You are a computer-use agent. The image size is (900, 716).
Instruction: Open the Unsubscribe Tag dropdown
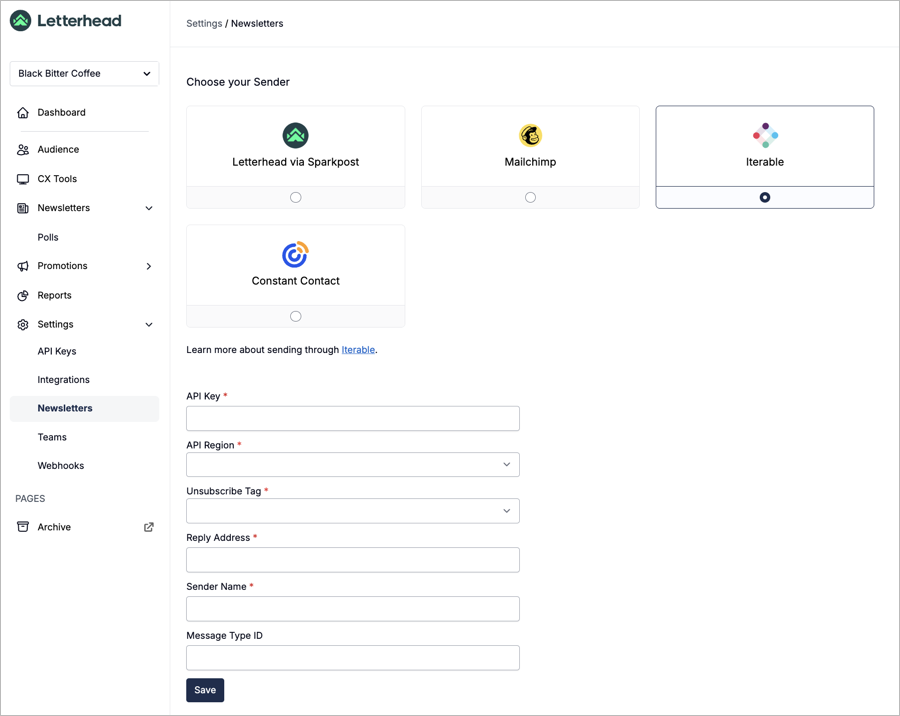[353, 511]
